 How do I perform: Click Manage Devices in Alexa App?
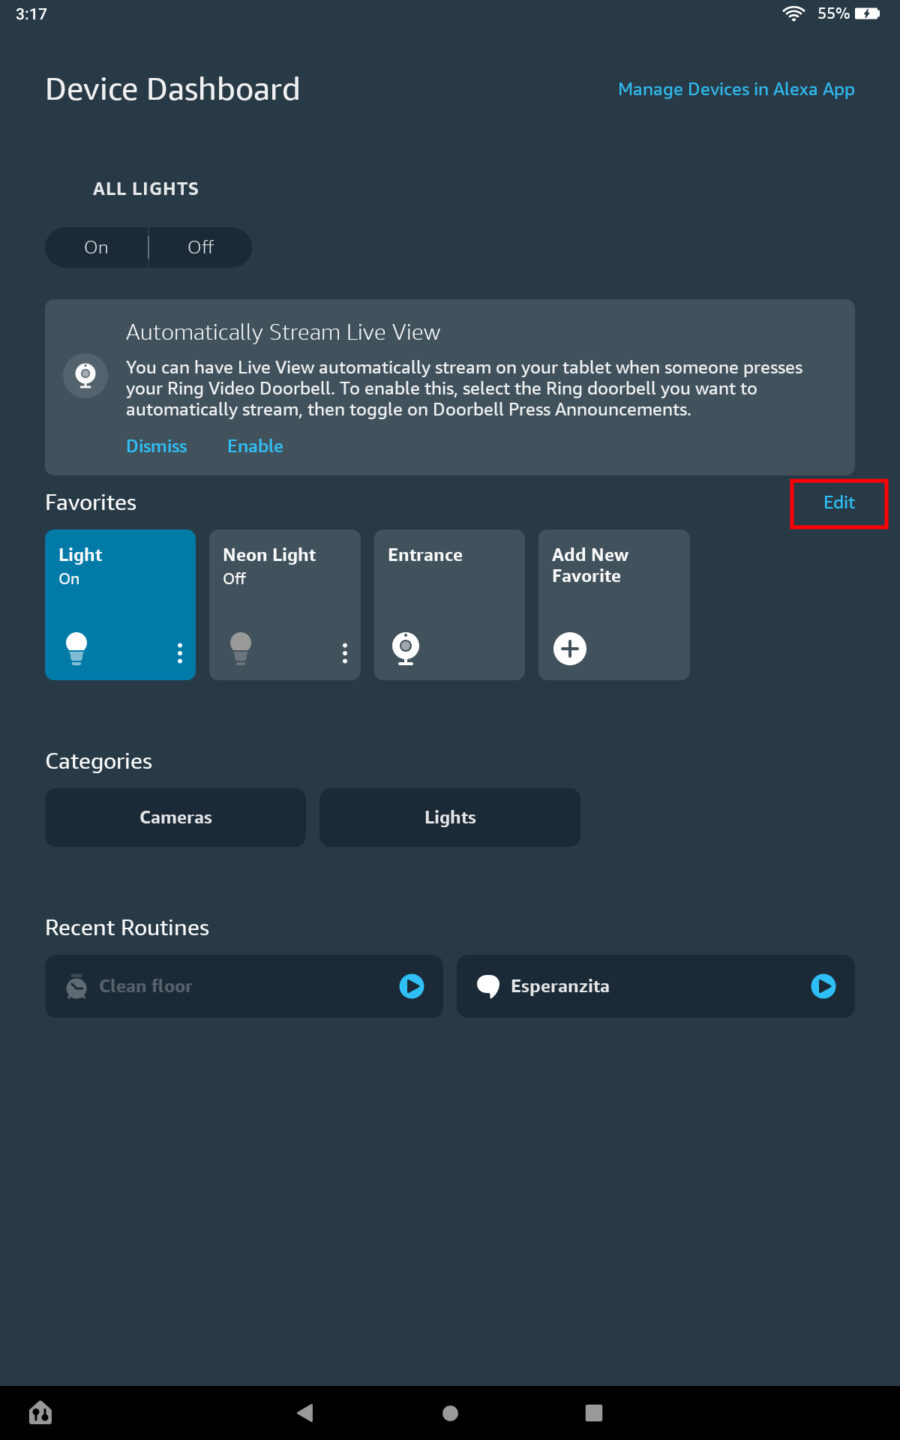[736, 89]
